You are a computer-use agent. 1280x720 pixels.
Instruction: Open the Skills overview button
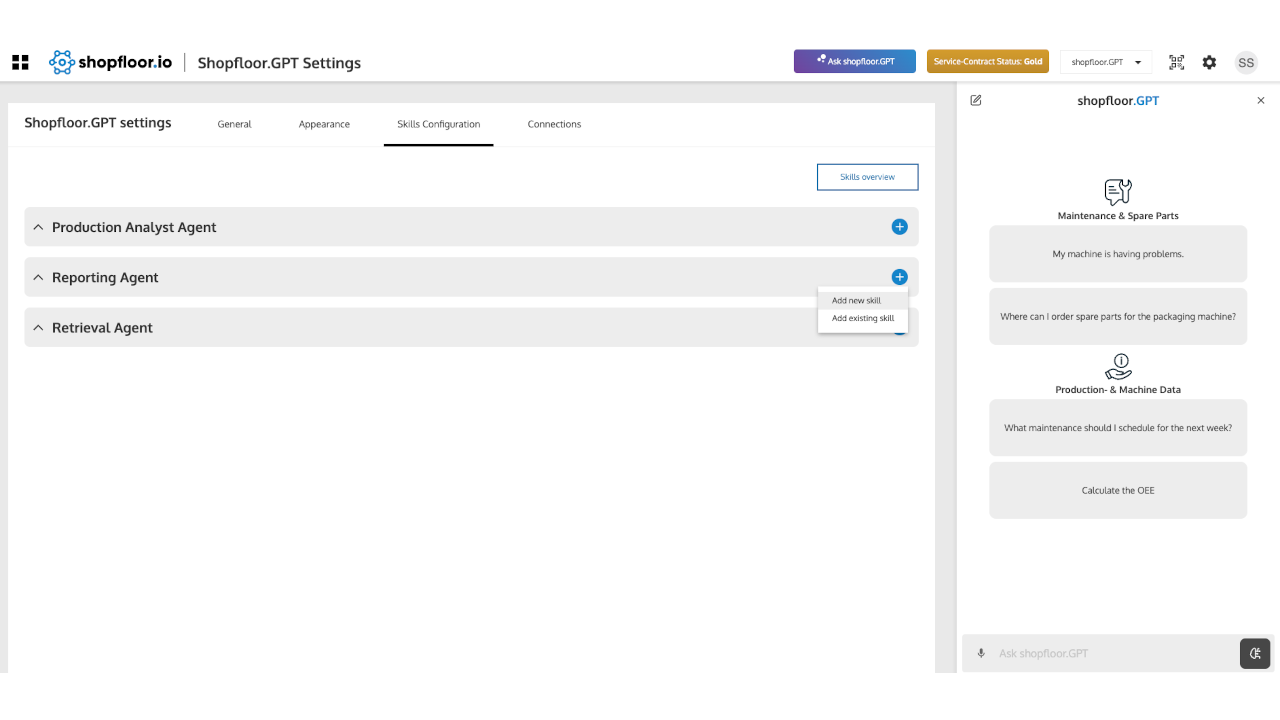867,177
